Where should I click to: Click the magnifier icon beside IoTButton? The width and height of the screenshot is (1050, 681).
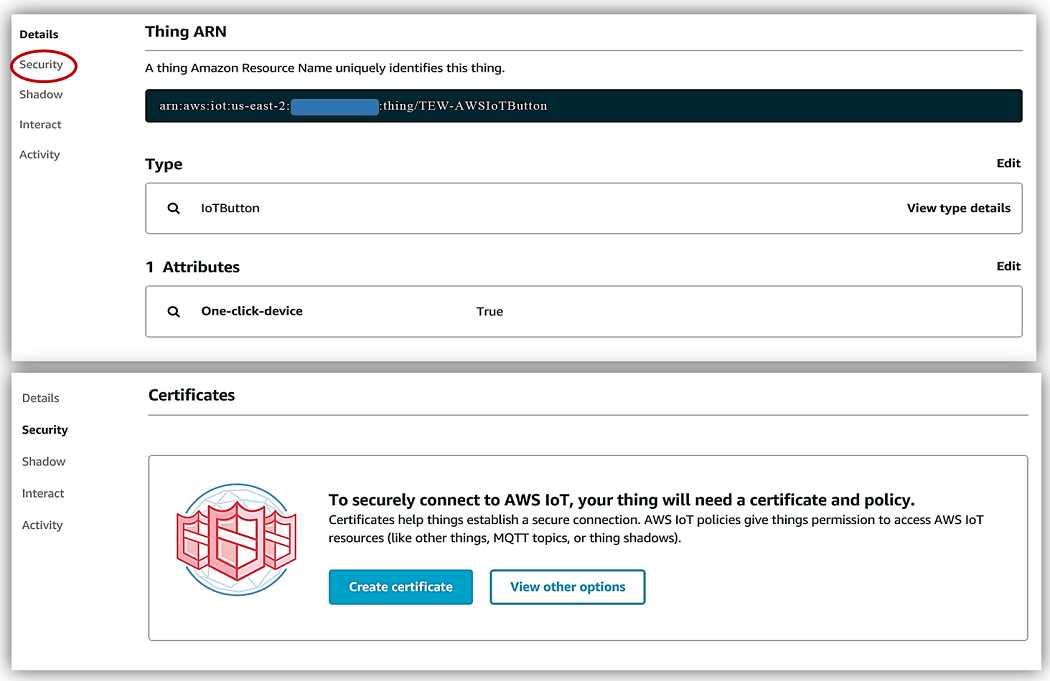point(174,208)
